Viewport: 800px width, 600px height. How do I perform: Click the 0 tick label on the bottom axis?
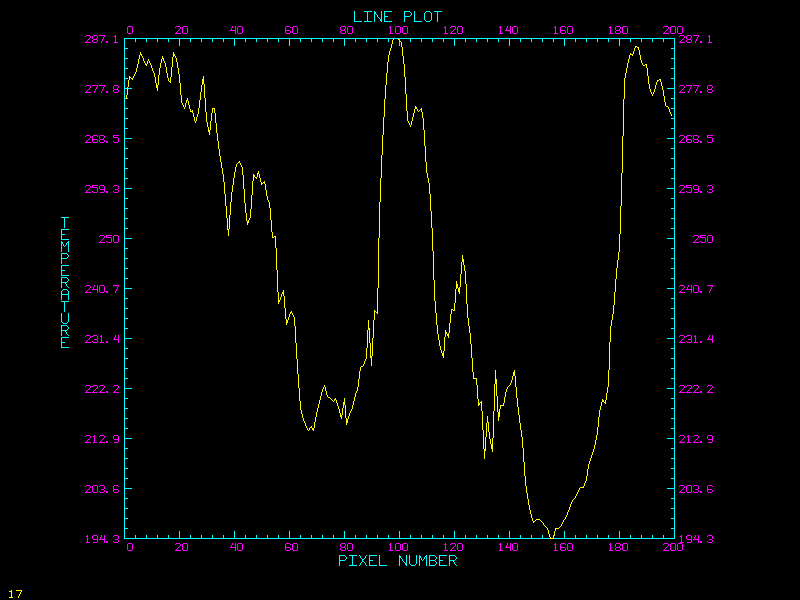click(130, 547)
